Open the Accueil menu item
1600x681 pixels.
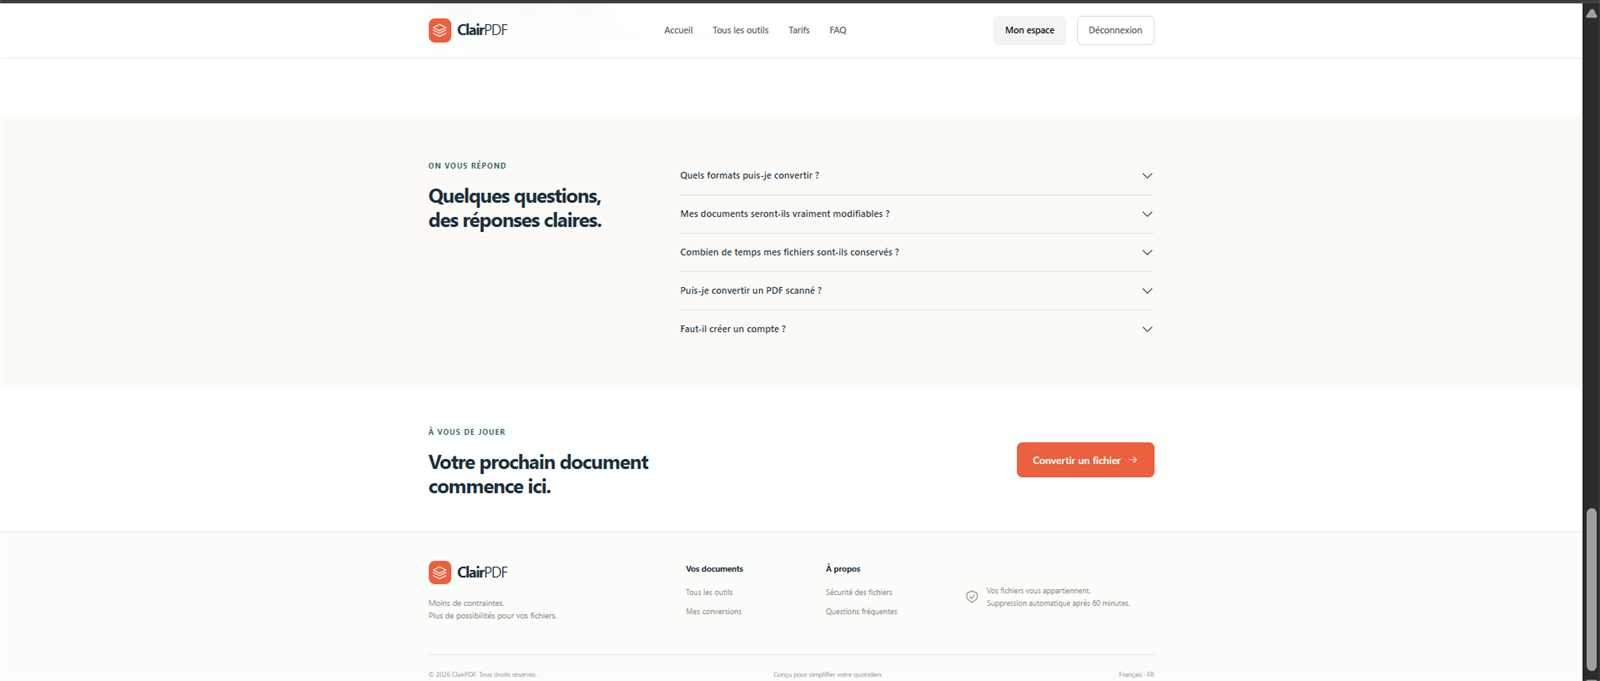pos(678,30)
